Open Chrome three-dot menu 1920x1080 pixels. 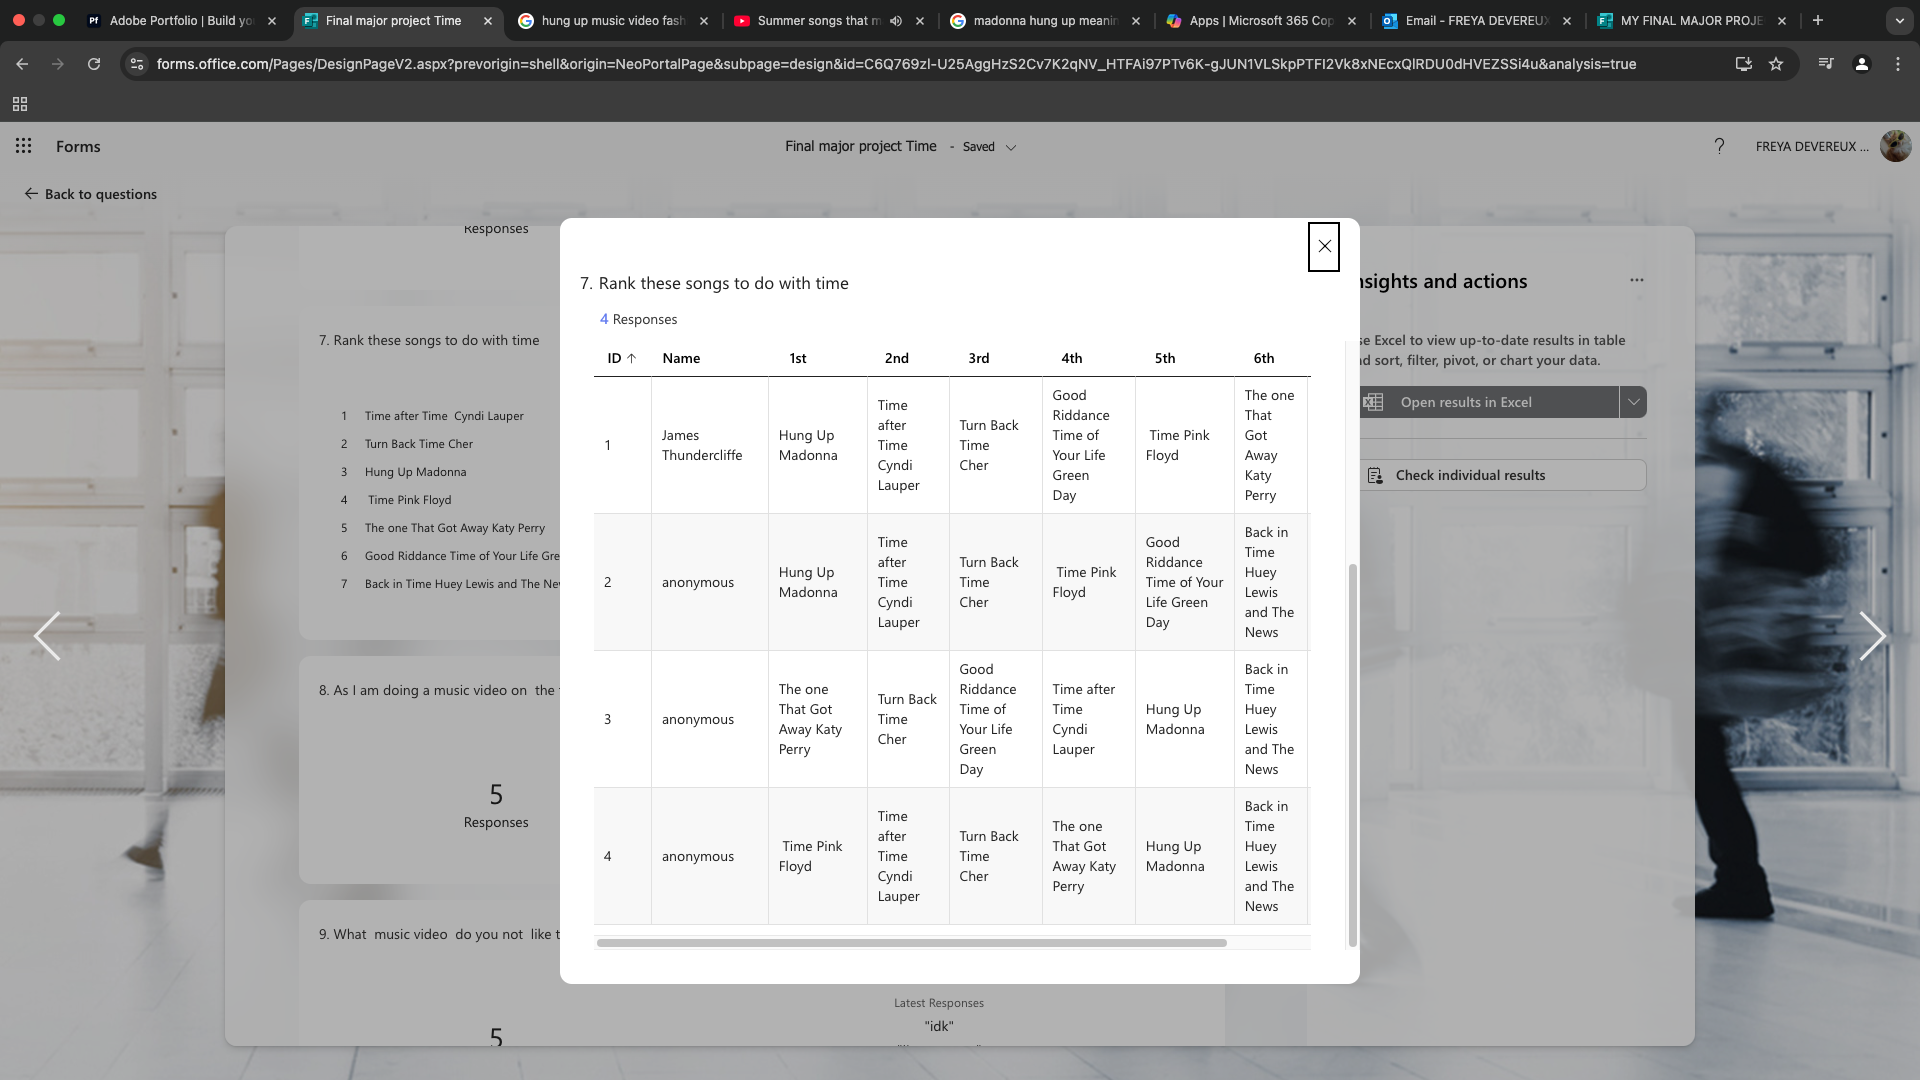coord(1898,64)
